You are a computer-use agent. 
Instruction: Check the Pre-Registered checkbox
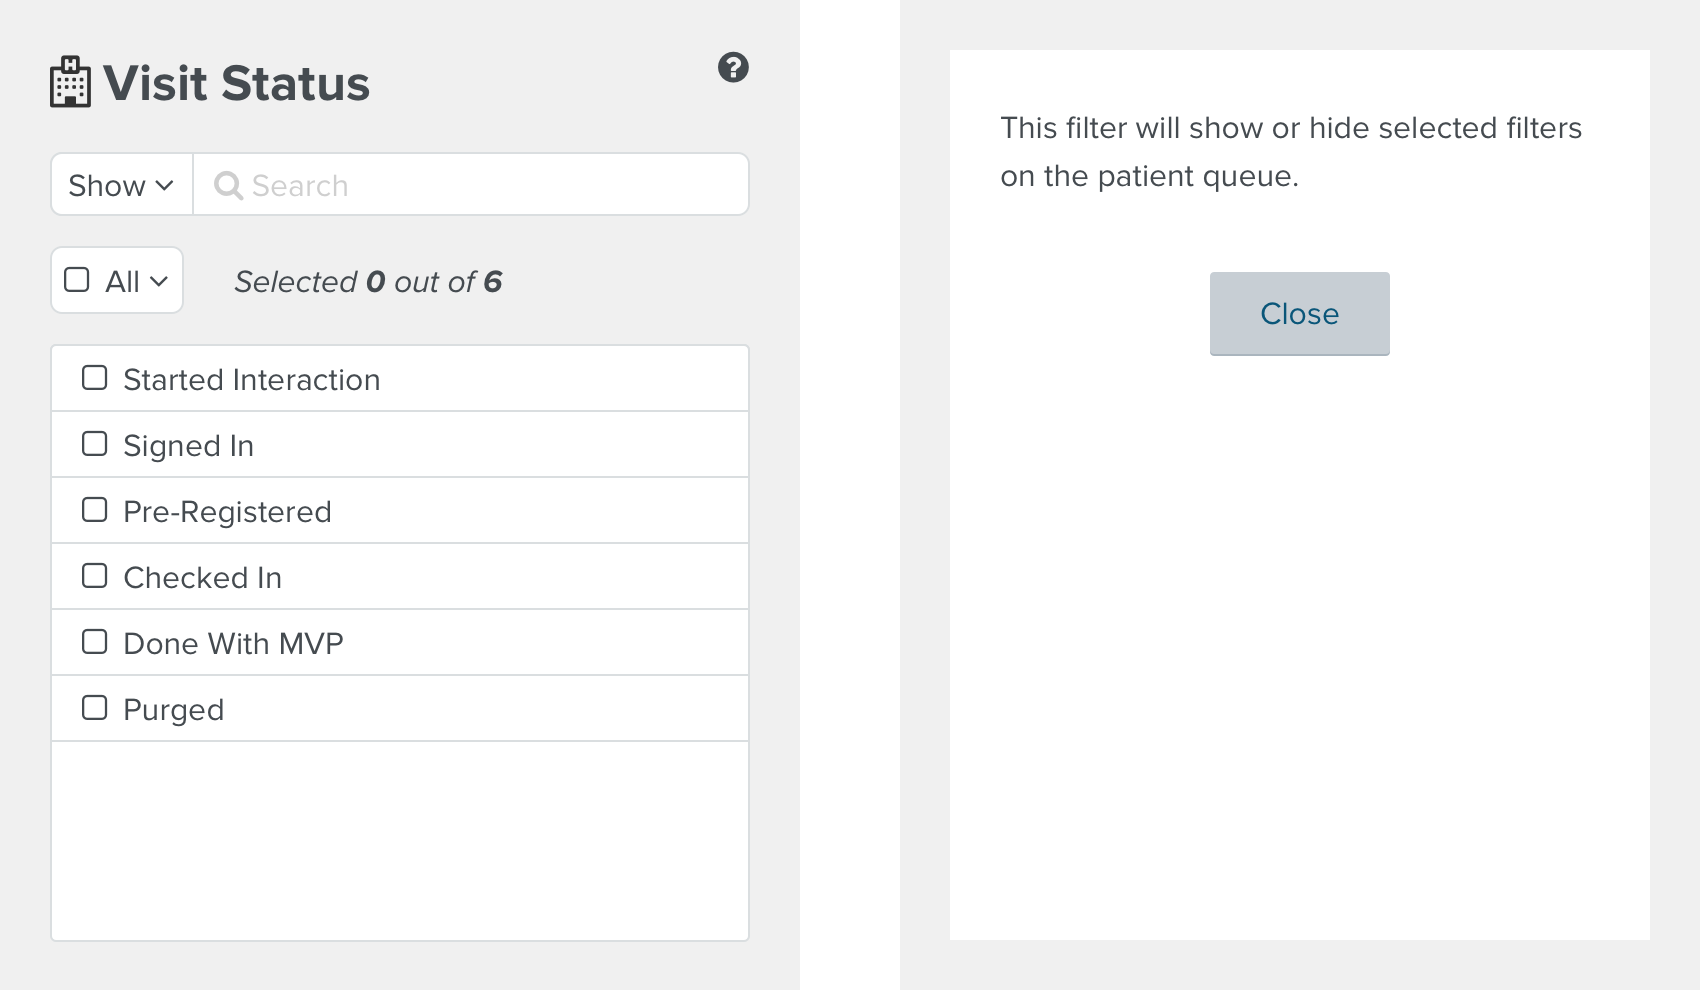(x=95, y=510)
